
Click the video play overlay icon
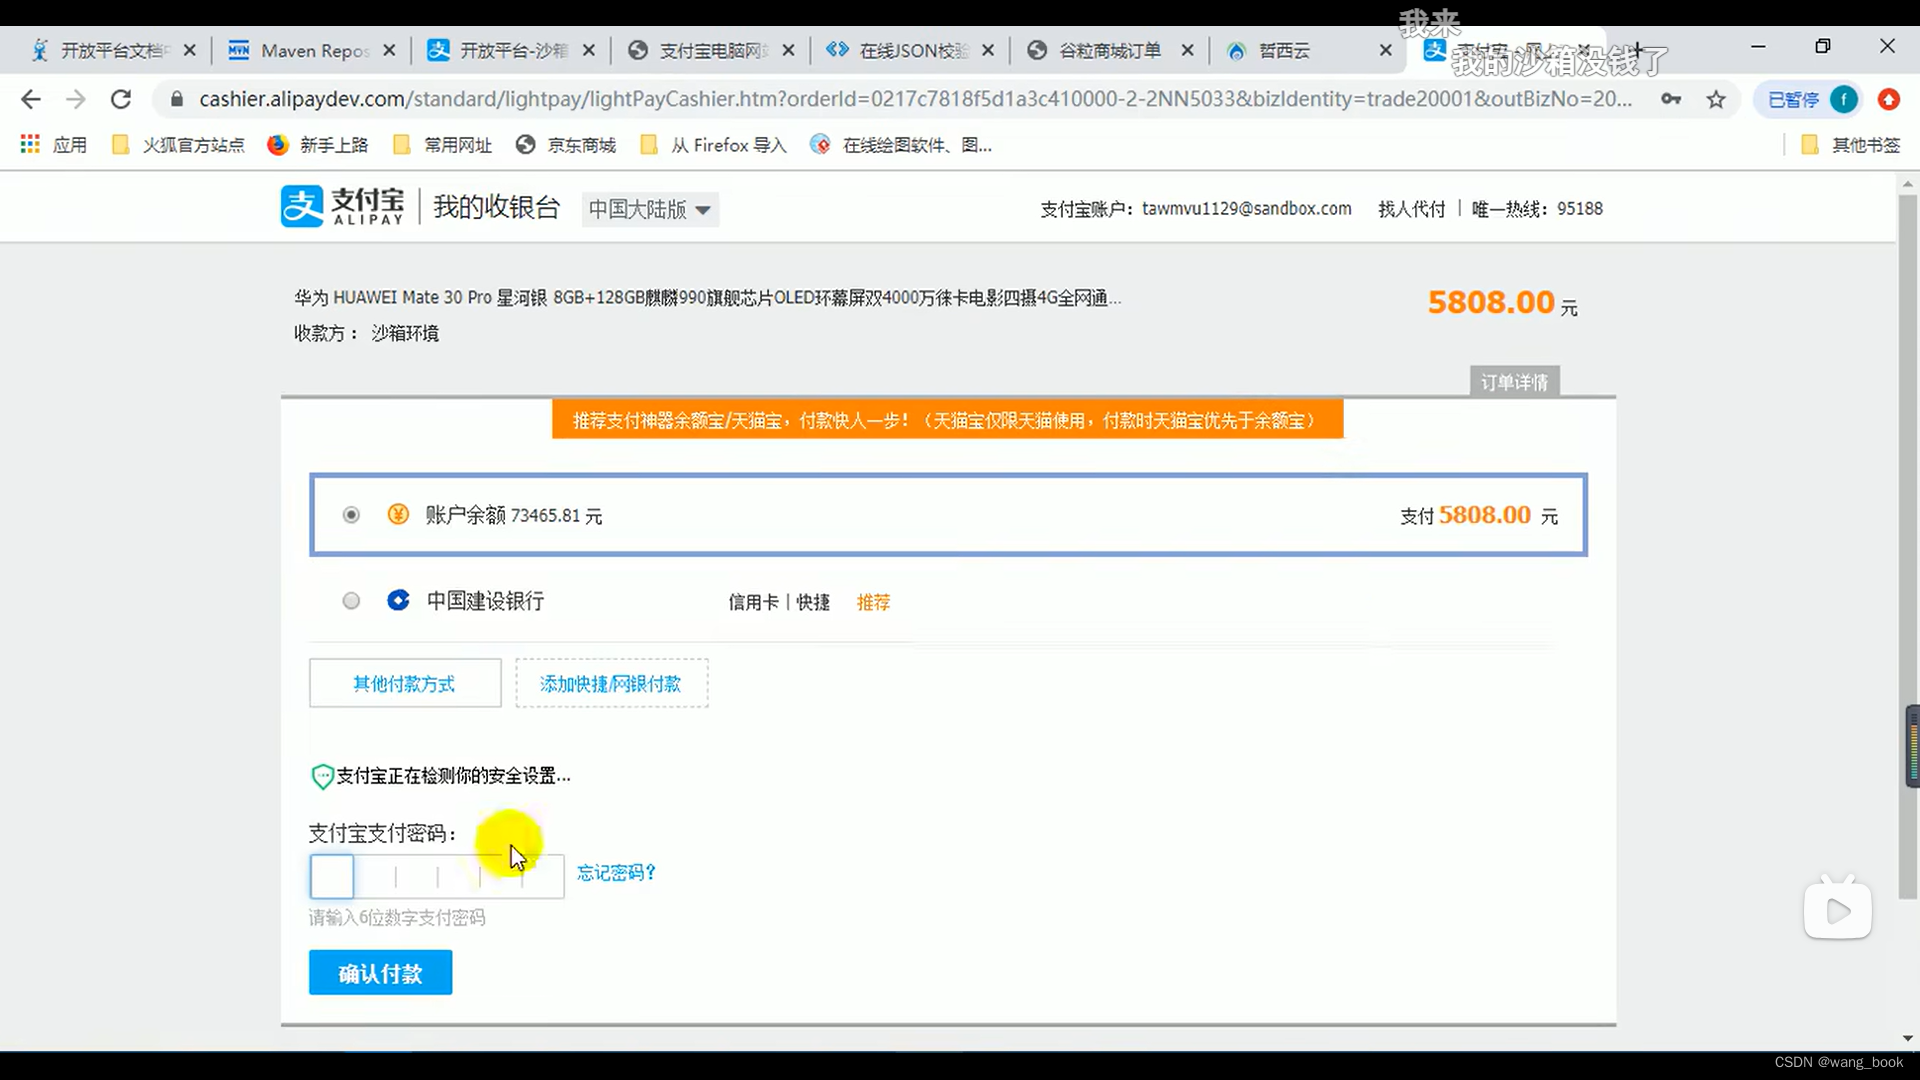click(x=1838, y=910)
